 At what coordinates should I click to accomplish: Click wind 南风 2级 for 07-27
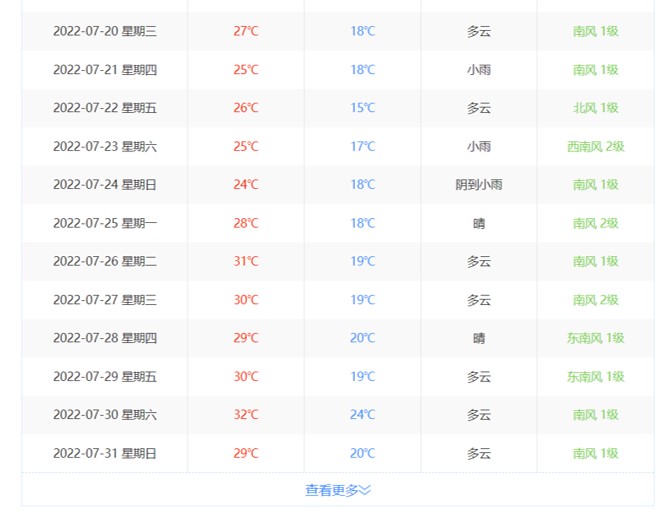pos(596,300)
